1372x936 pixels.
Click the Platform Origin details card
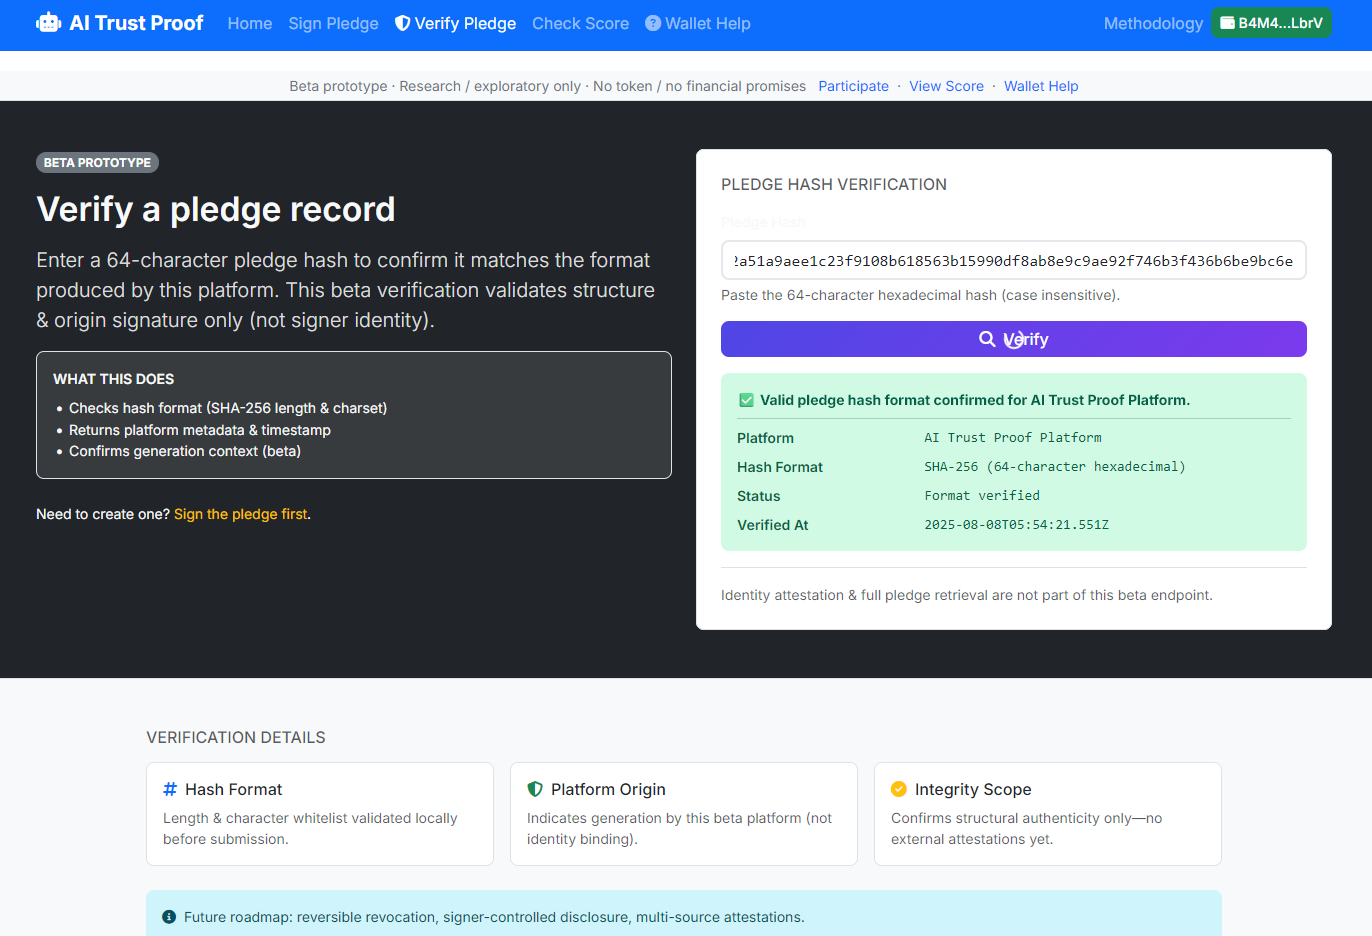click(x=684, y=814)
